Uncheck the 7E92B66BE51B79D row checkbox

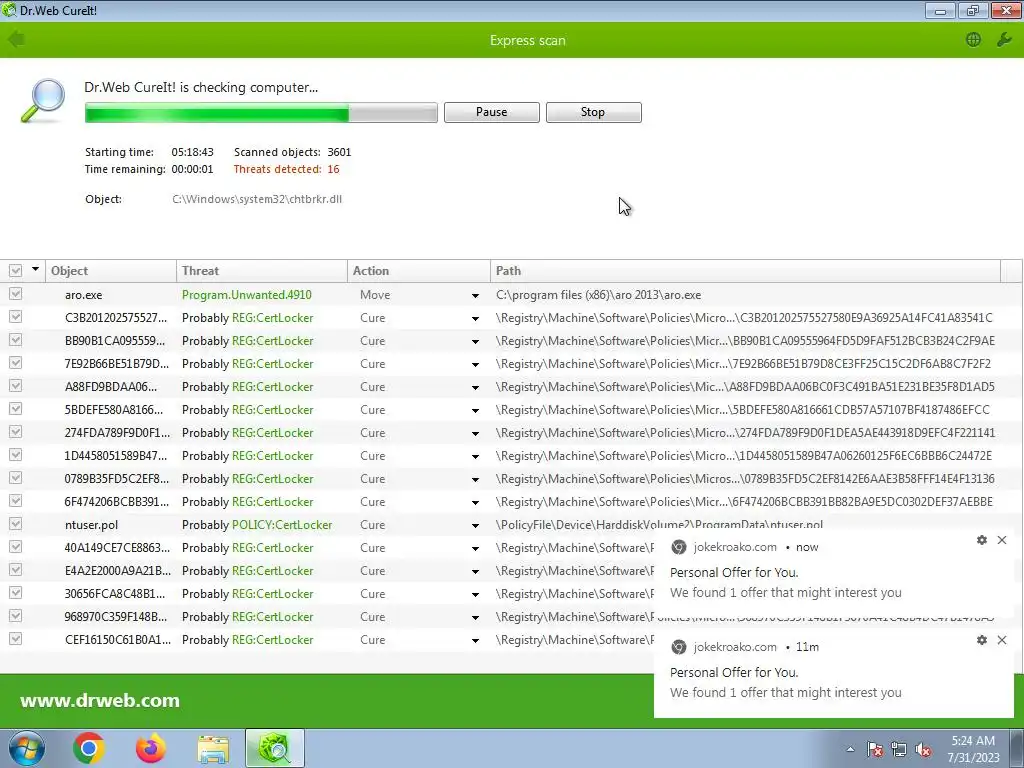tap(16, 362)
